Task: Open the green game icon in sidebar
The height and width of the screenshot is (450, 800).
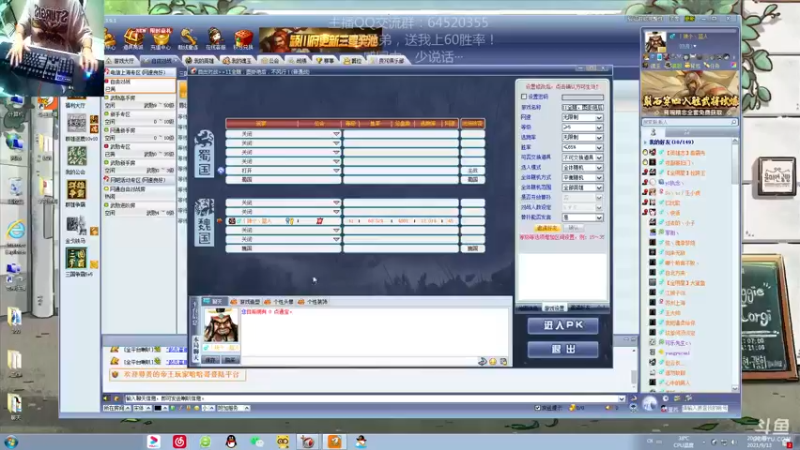Action: pos(77,157)
